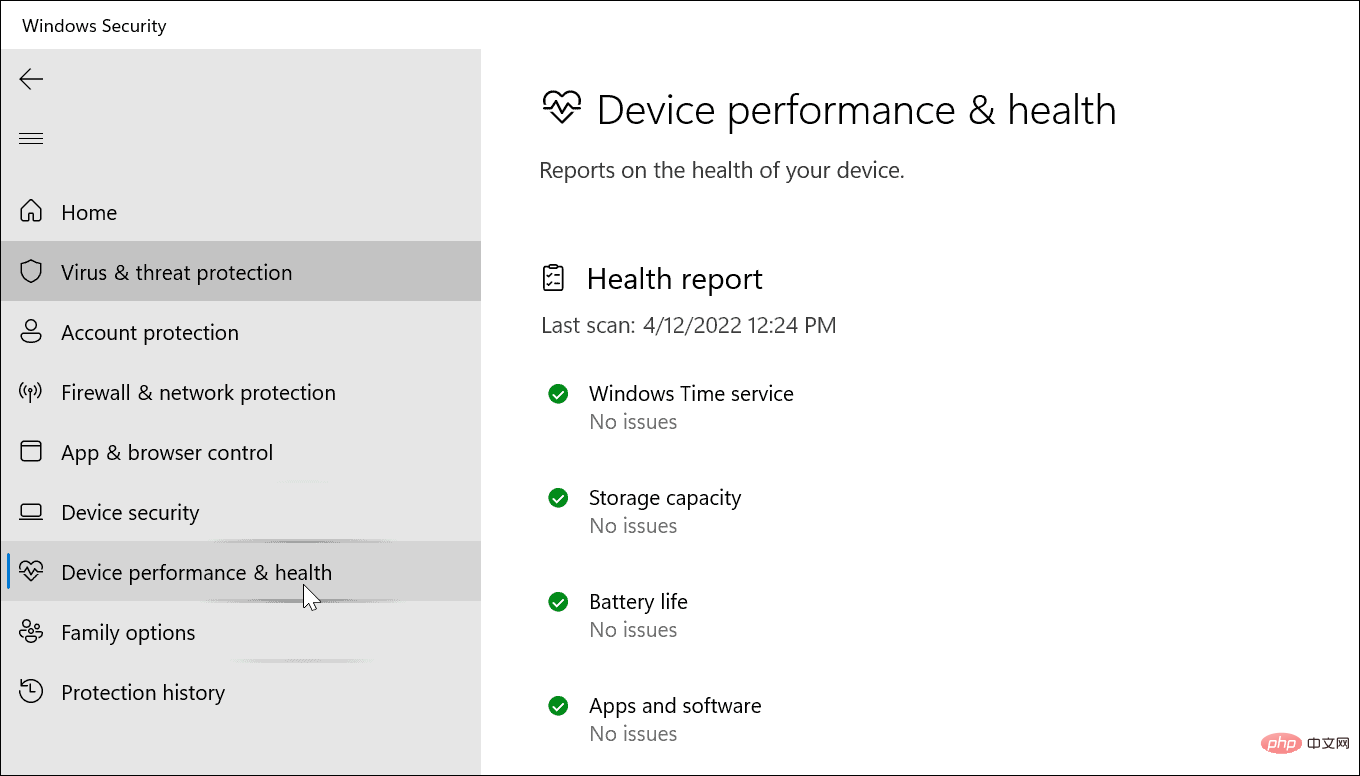Select the Firewall & network protection icon
The width and height of the screenshot is (1360, 776).
(x=31, y=392)
